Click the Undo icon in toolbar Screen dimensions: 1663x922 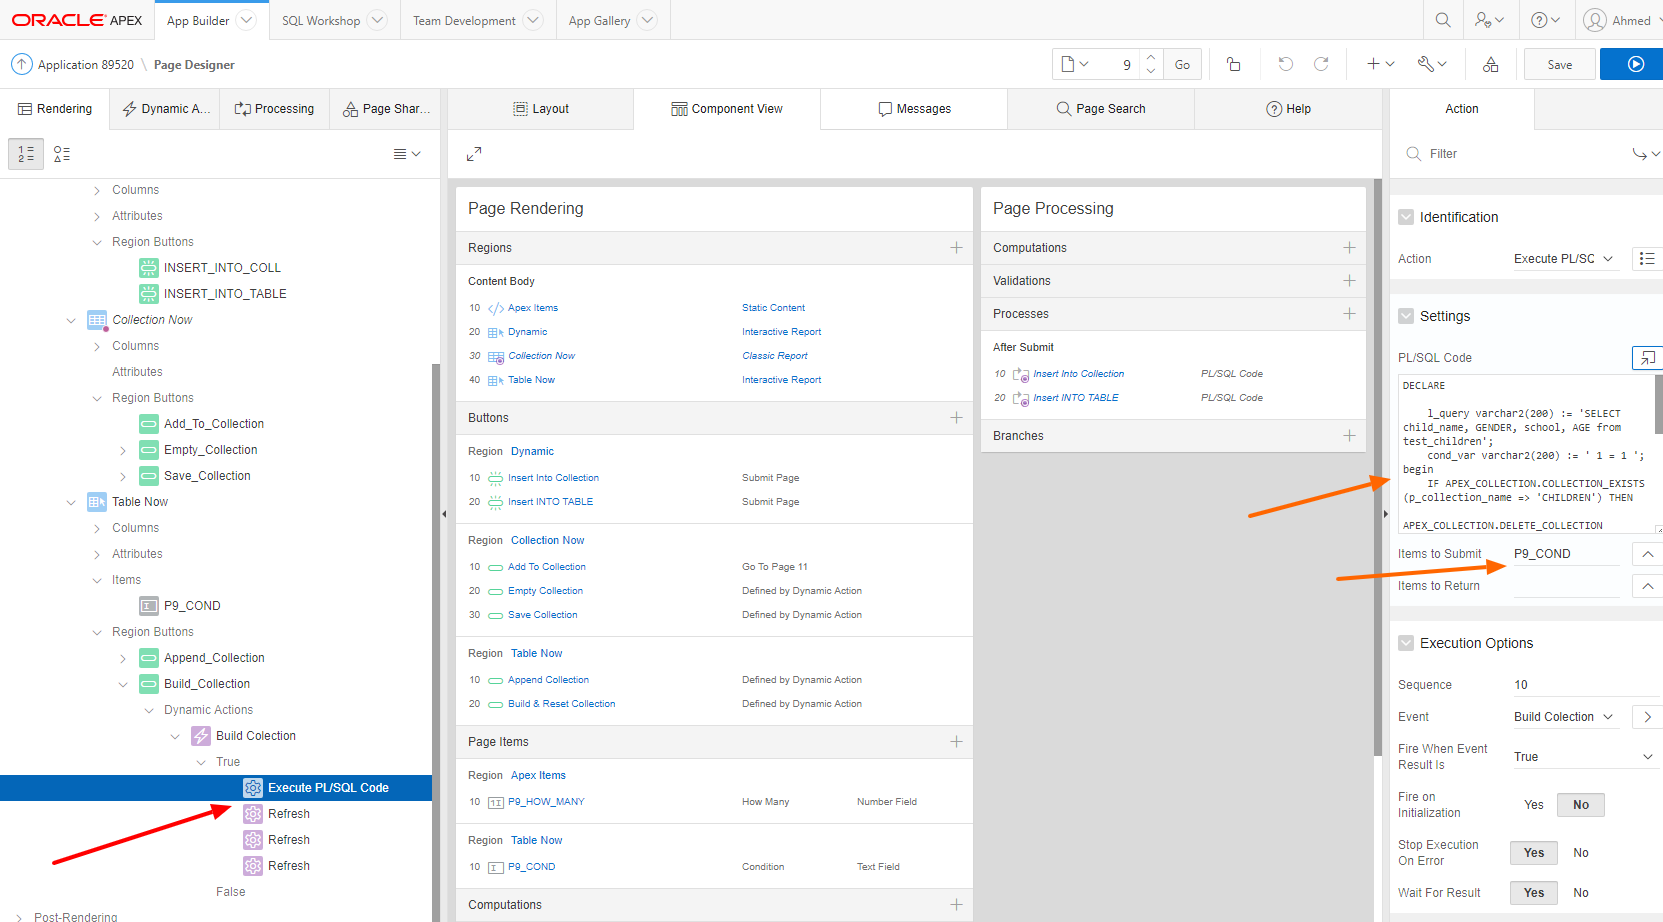tap(1285, 64)
